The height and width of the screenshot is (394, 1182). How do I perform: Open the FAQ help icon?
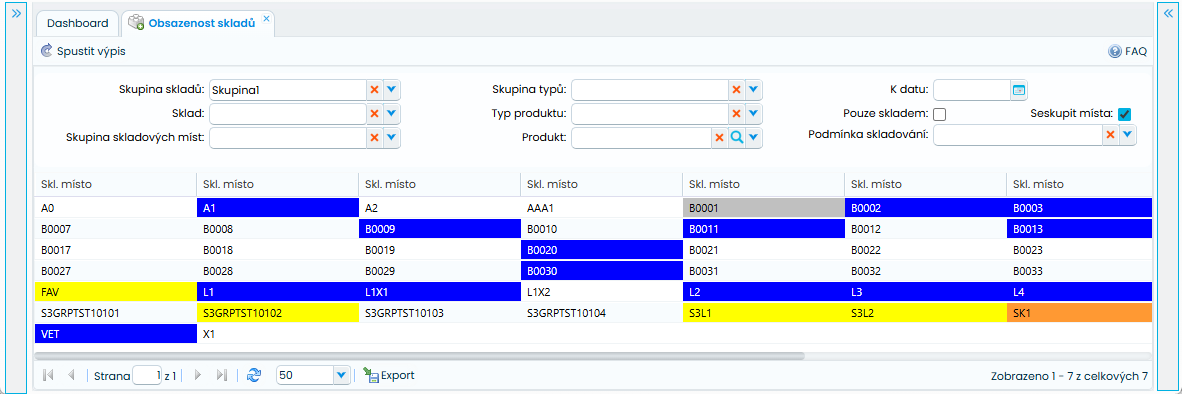[x=1114, y=51]
